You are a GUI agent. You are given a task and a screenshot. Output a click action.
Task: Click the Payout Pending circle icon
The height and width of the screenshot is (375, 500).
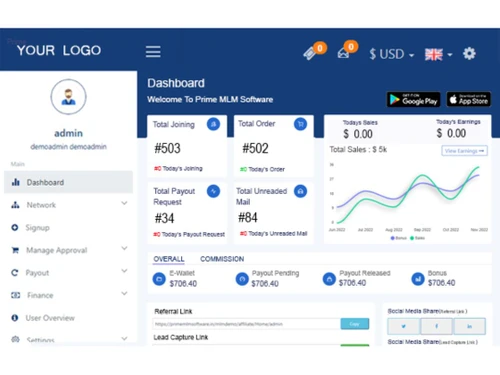[242, 279]
